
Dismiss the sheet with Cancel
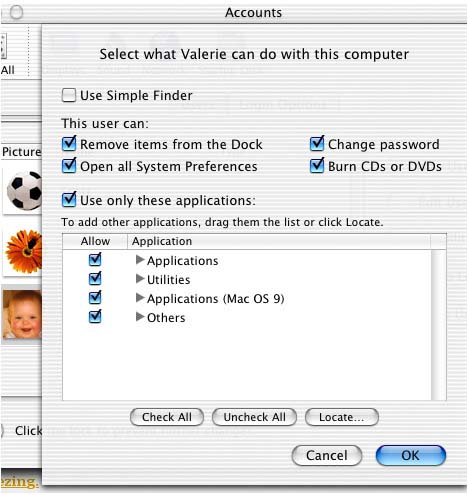click(x=327, y=455)
